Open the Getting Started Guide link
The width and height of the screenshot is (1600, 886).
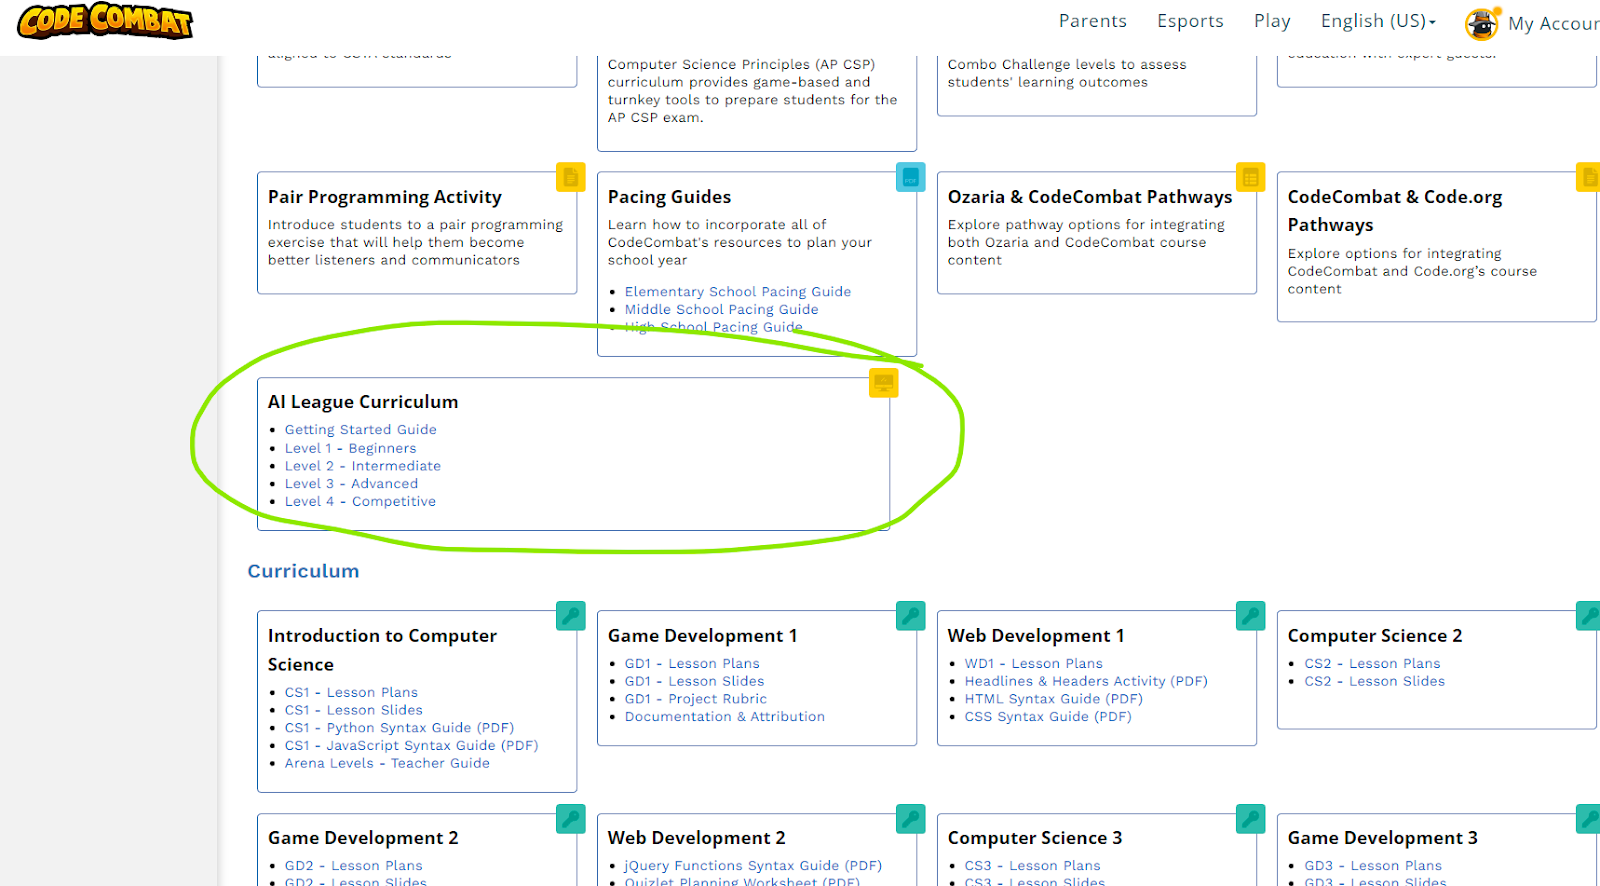tap(360, 430)
